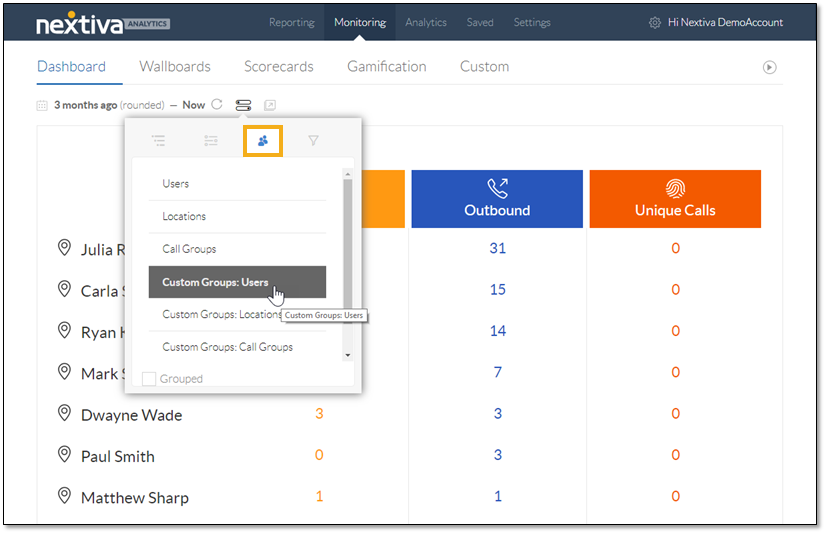Click the orange column header
Image resolution: width=826 pixels, height=534 pixels.
coord(383,199)
